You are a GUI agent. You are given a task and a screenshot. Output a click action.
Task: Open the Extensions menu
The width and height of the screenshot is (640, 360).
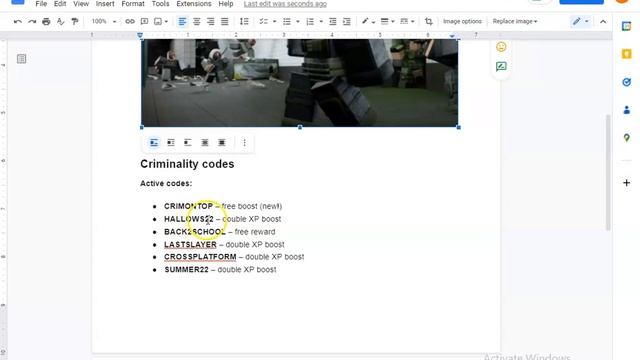(x=193, y=4)
